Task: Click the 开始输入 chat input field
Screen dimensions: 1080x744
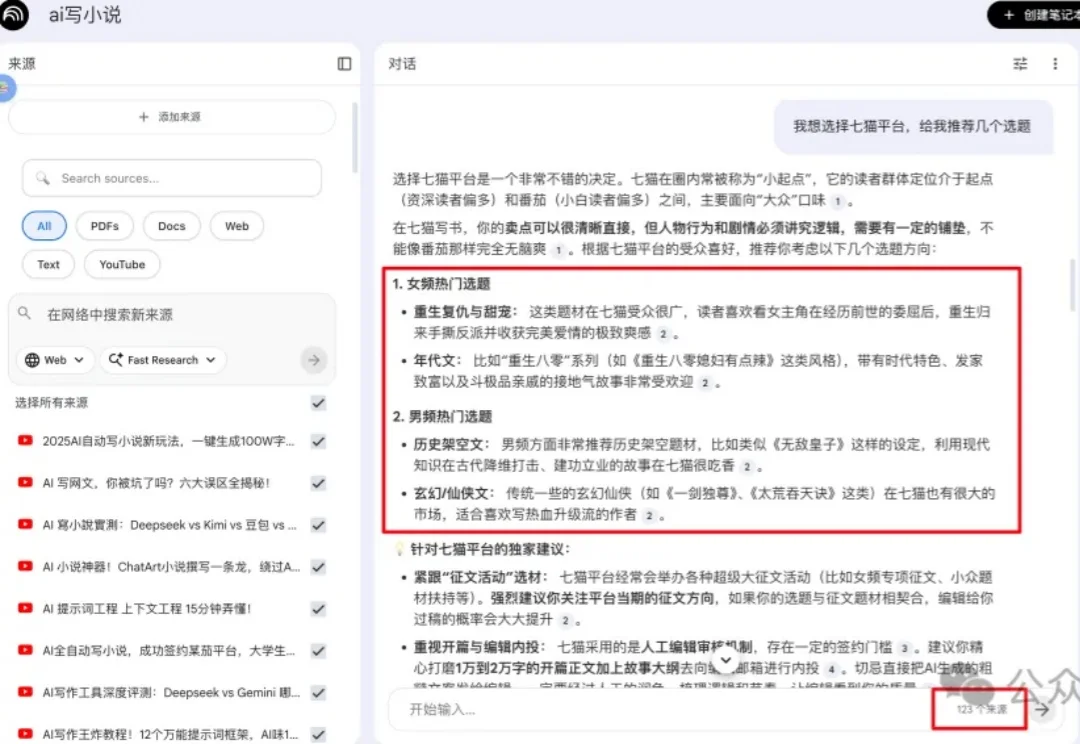Action: tap(500, 710)
